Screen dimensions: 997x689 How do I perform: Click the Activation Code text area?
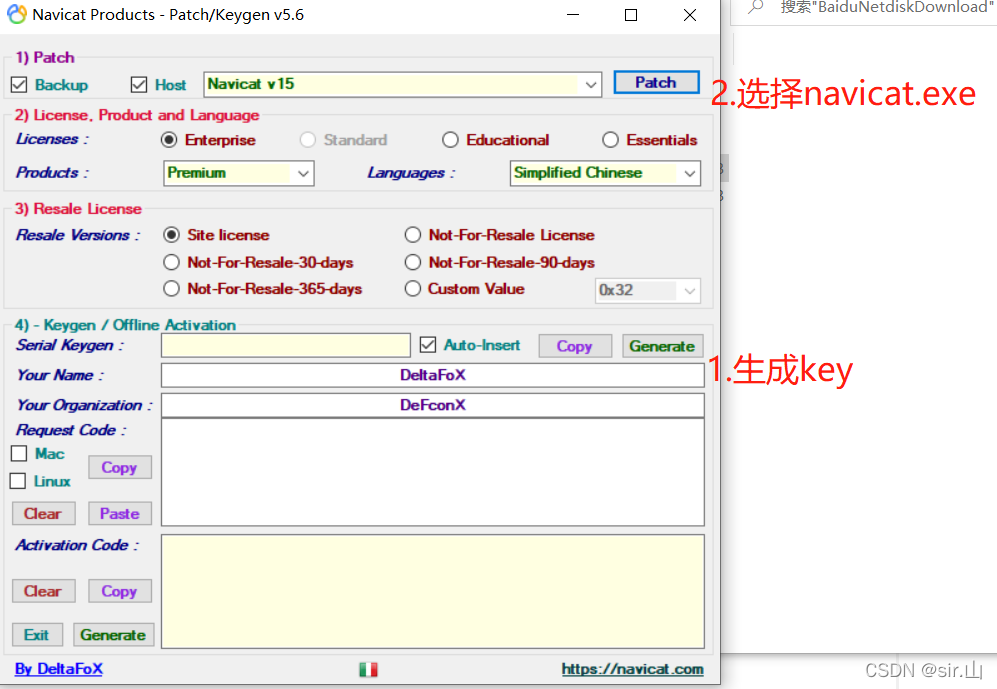click(x=432, y=591)
